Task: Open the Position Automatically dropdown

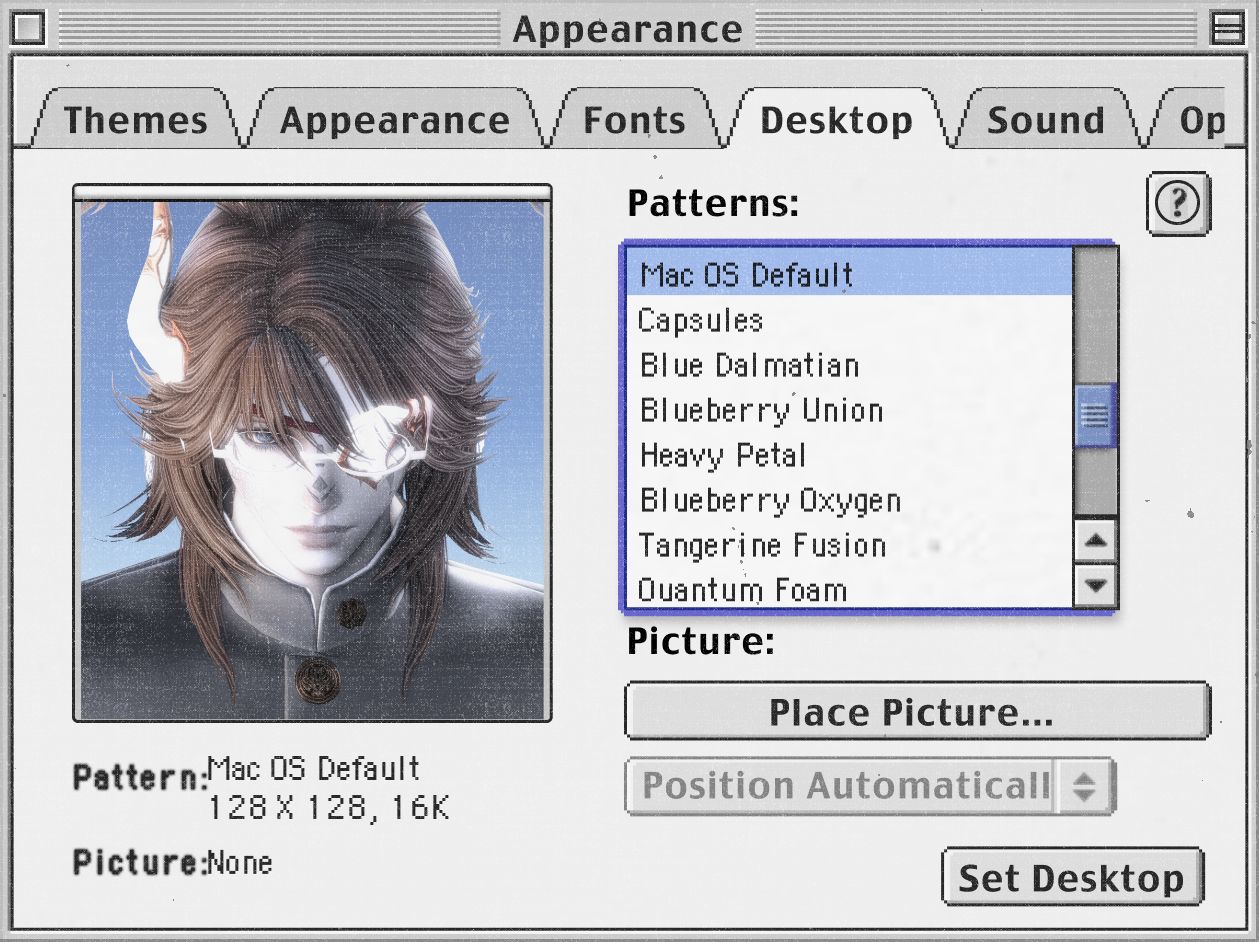Action: point(869,786)
